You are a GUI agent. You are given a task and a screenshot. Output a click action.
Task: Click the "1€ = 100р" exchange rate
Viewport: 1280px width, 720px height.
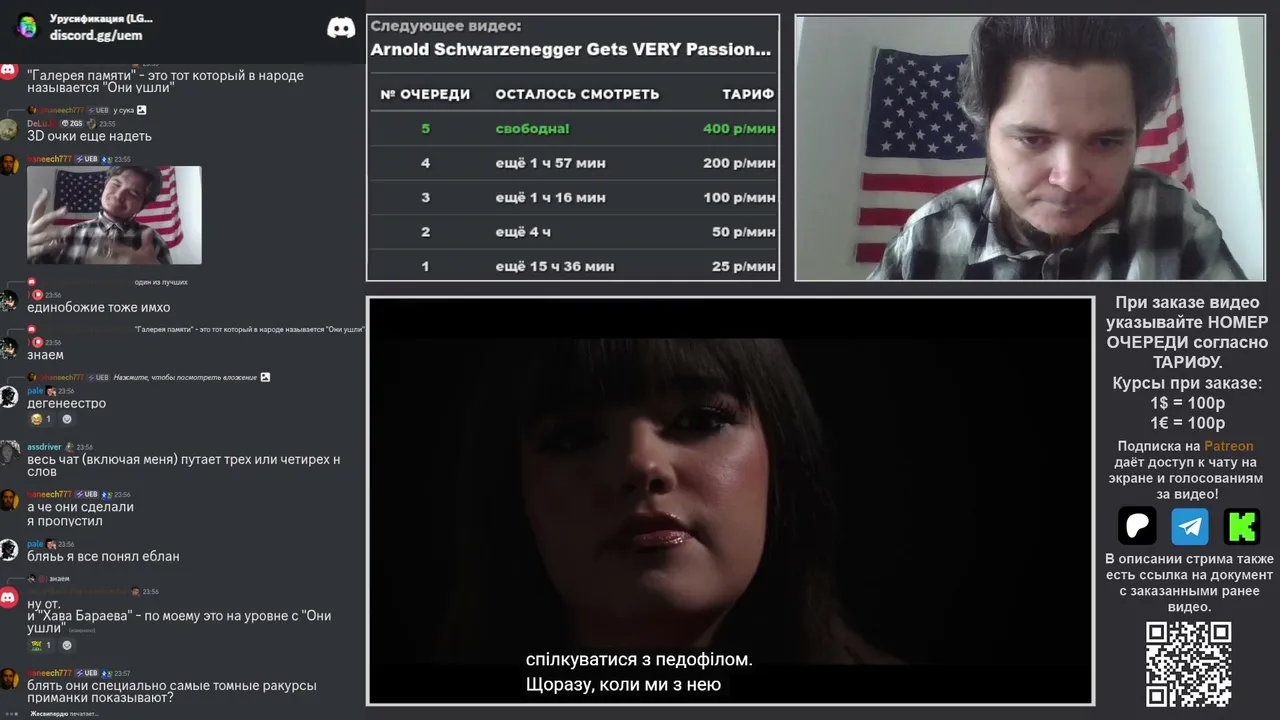pyautogui.click(x=1188, y=423)
